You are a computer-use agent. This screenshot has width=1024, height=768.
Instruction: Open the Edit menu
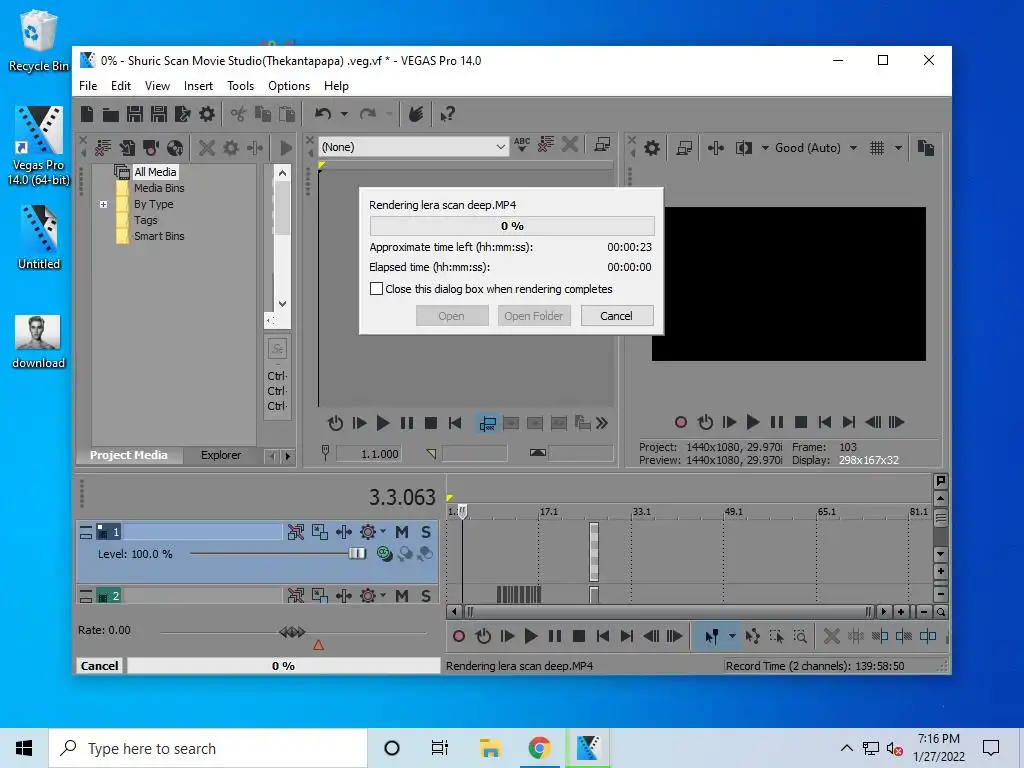(121, 86)
